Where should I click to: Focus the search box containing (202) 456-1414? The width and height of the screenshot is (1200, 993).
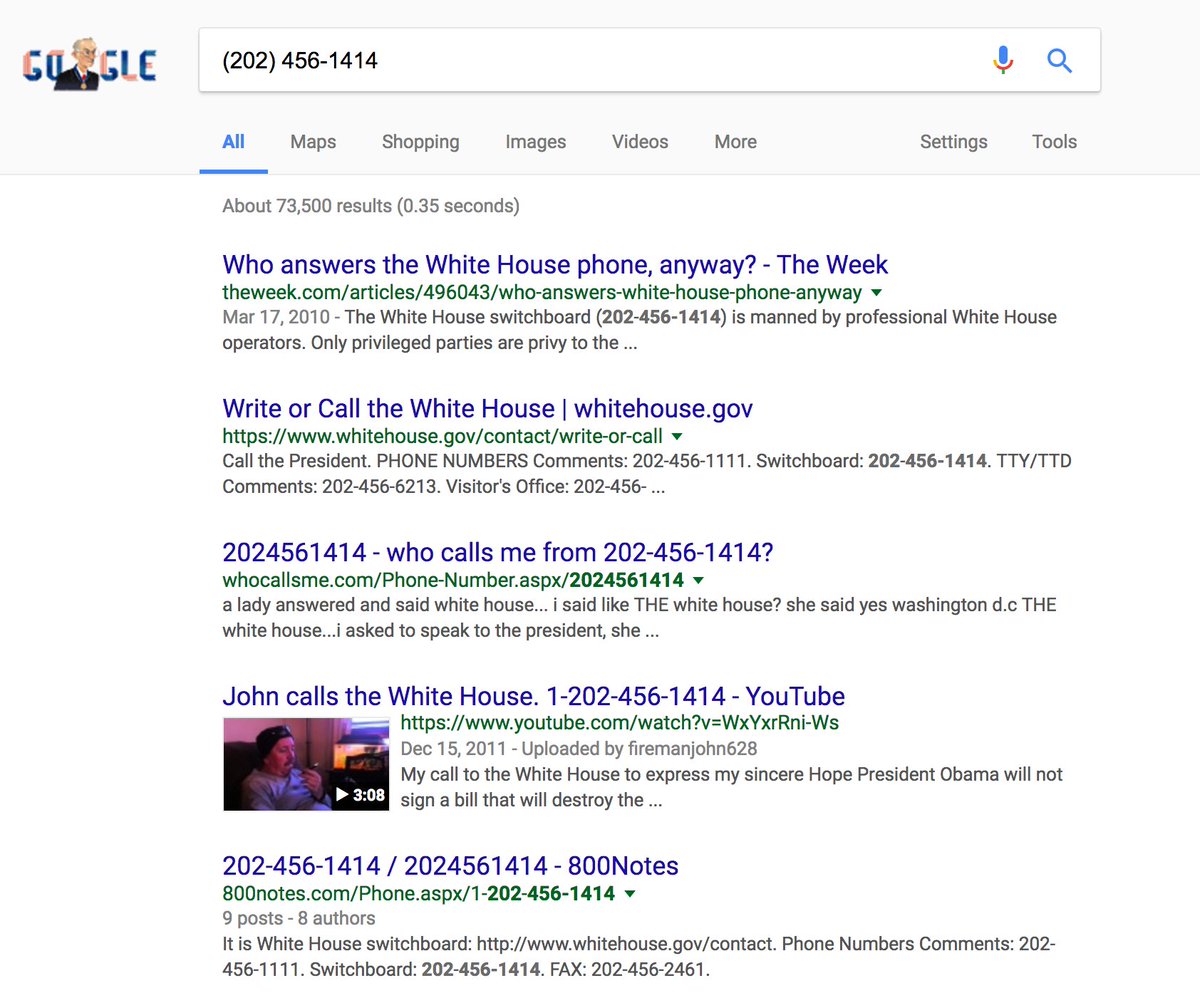pos(650,61)
